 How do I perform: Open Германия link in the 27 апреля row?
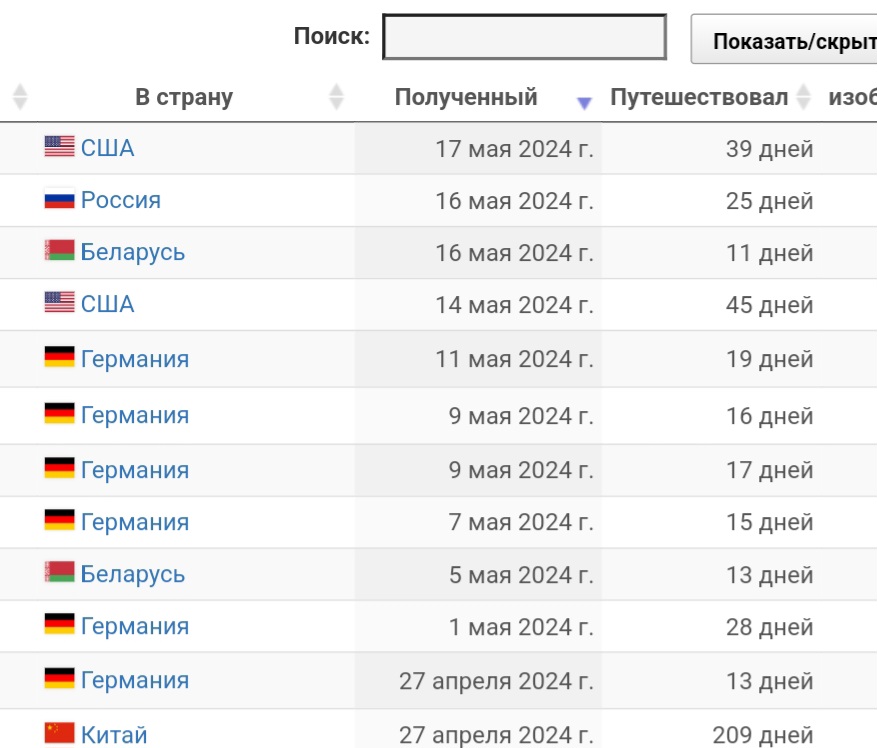point(135,680)
